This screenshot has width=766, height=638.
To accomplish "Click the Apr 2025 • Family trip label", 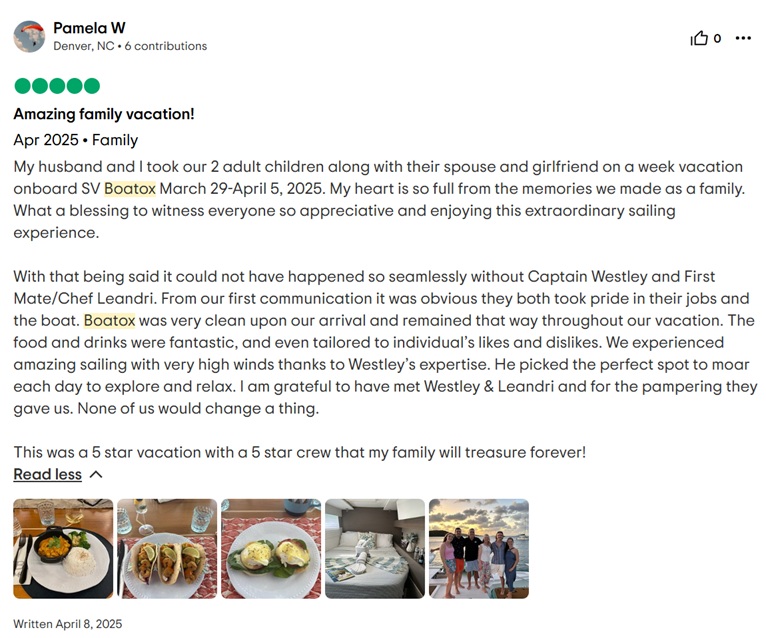I will [x=76, y=140].
